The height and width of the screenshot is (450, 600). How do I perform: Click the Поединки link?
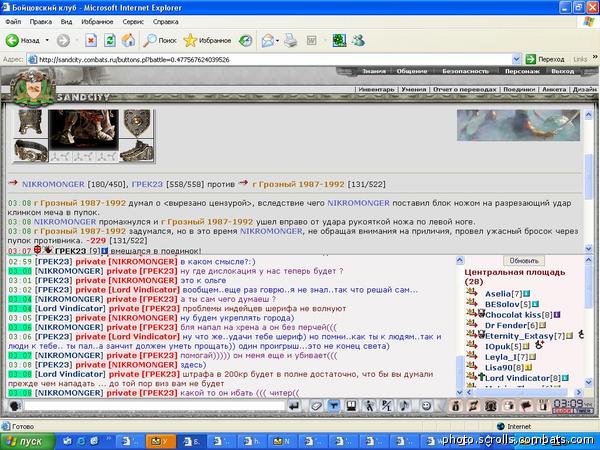coord(519,89)
